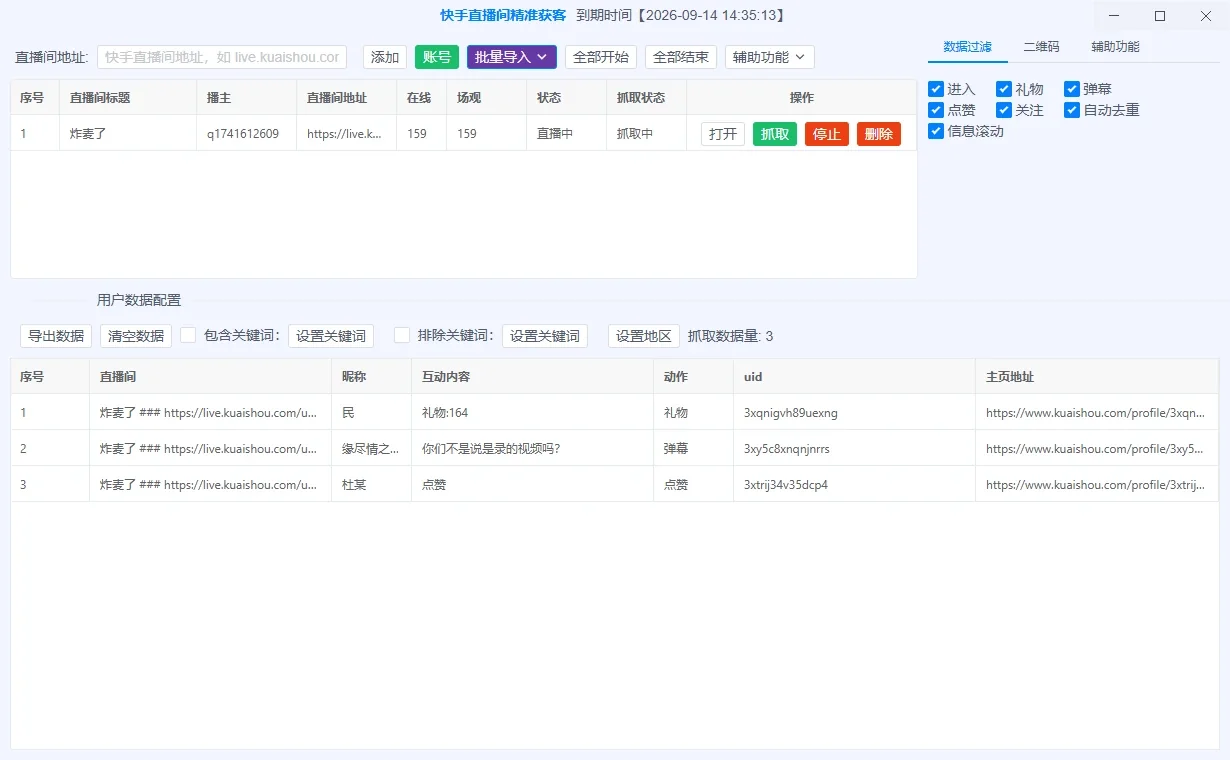Toggle the 点赞 filter checkbox
This screenshot has height=760, width=1230.
coord(936,110)
